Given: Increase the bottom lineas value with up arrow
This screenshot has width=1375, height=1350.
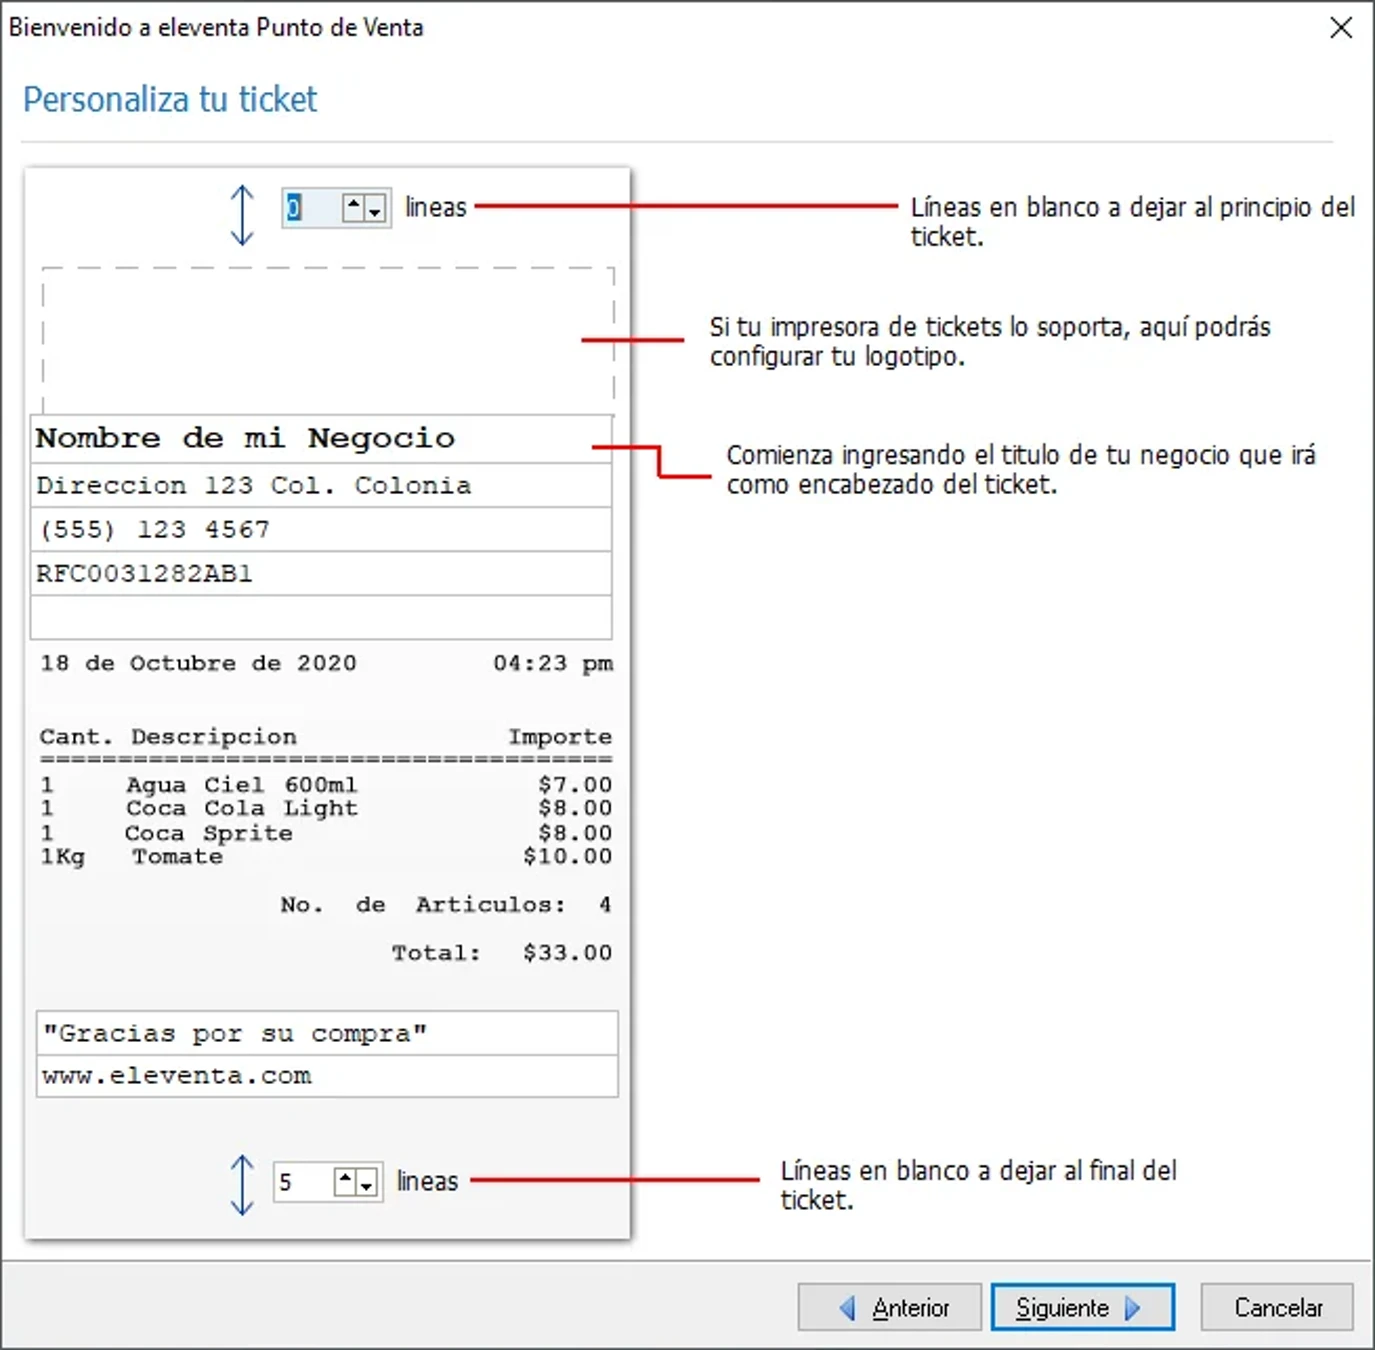Looking at the screenshot, I should pyautogui.click(x=346, y=1175).
